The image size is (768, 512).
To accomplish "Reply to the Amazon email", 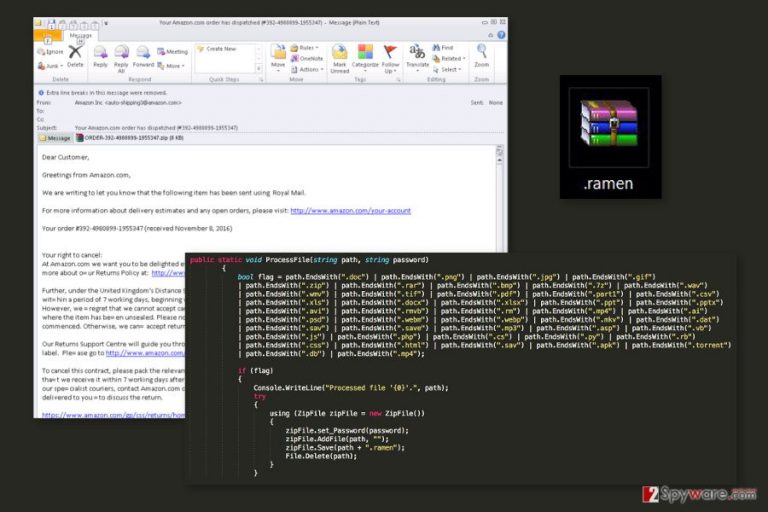I will [100, 56].
